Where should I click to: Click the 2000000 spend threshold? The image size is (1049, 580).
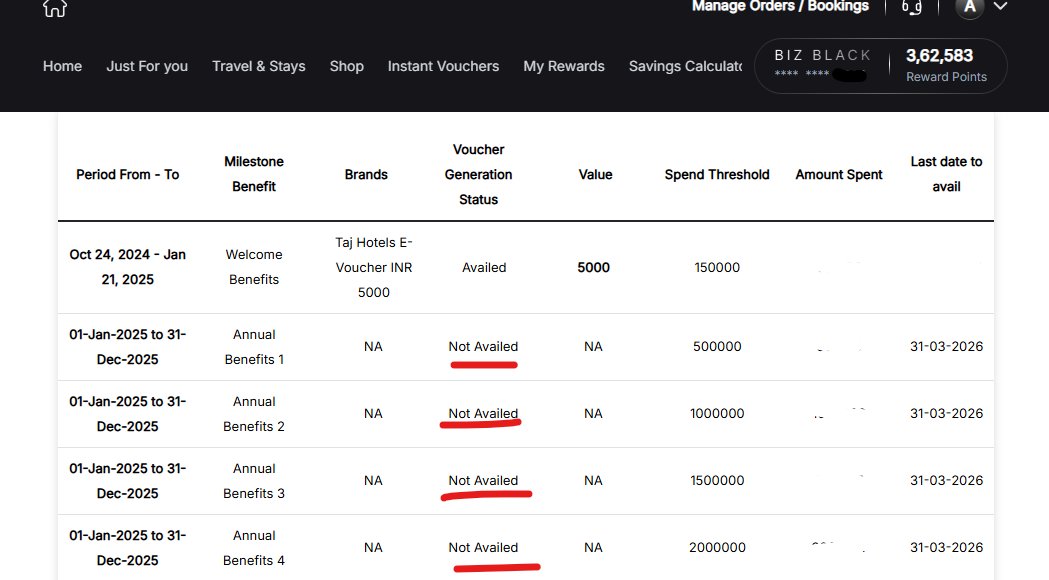pos(717,547)
